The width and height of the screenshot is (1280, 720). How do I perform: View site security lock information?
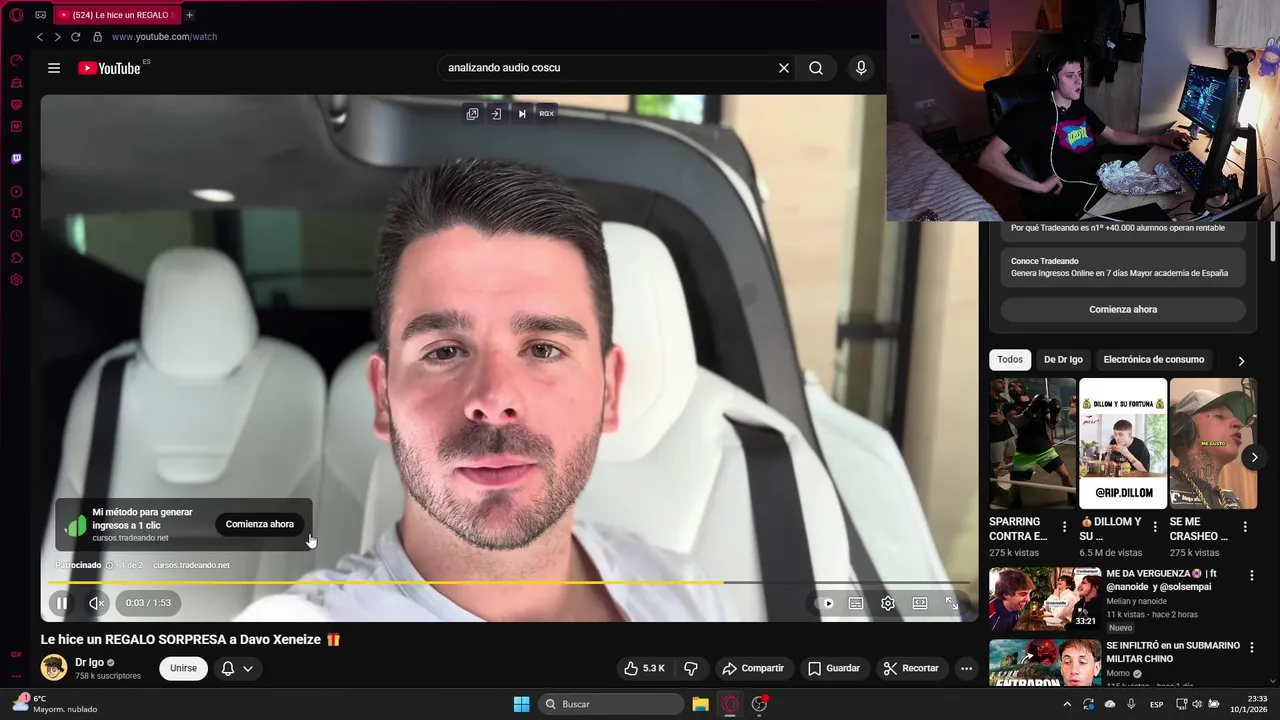pos(97,37)
